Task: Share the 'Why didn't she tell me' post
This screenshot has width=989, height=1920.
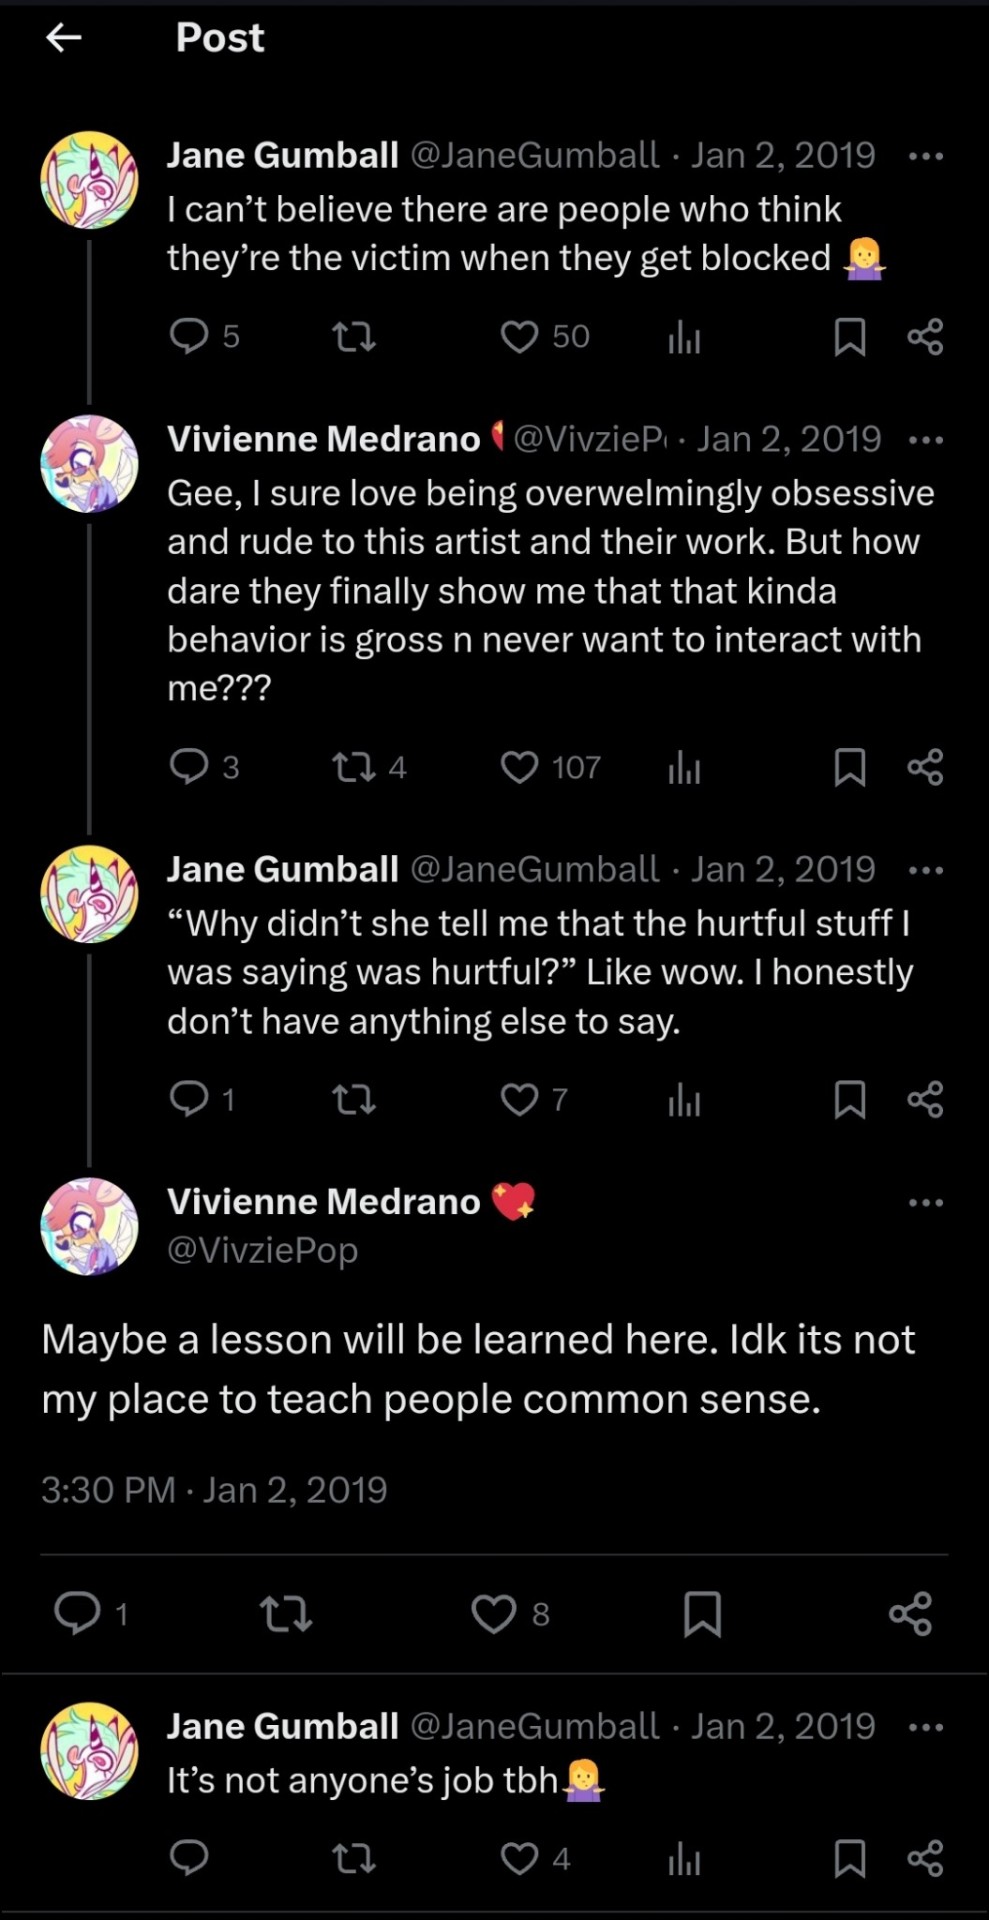Action: [925, 1100]
